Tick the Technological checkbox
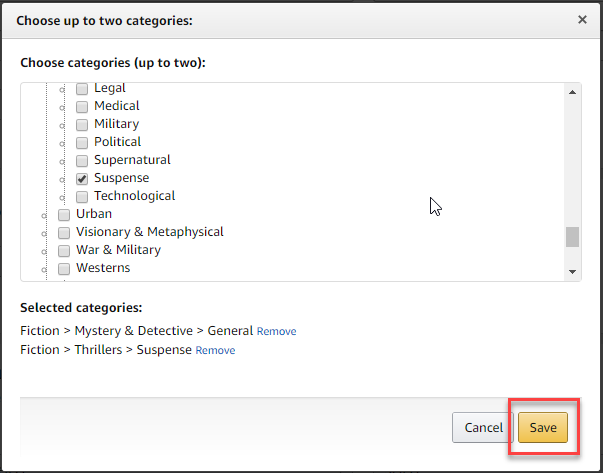The height and width of the screenshot is (473, 603). [82, 197]
